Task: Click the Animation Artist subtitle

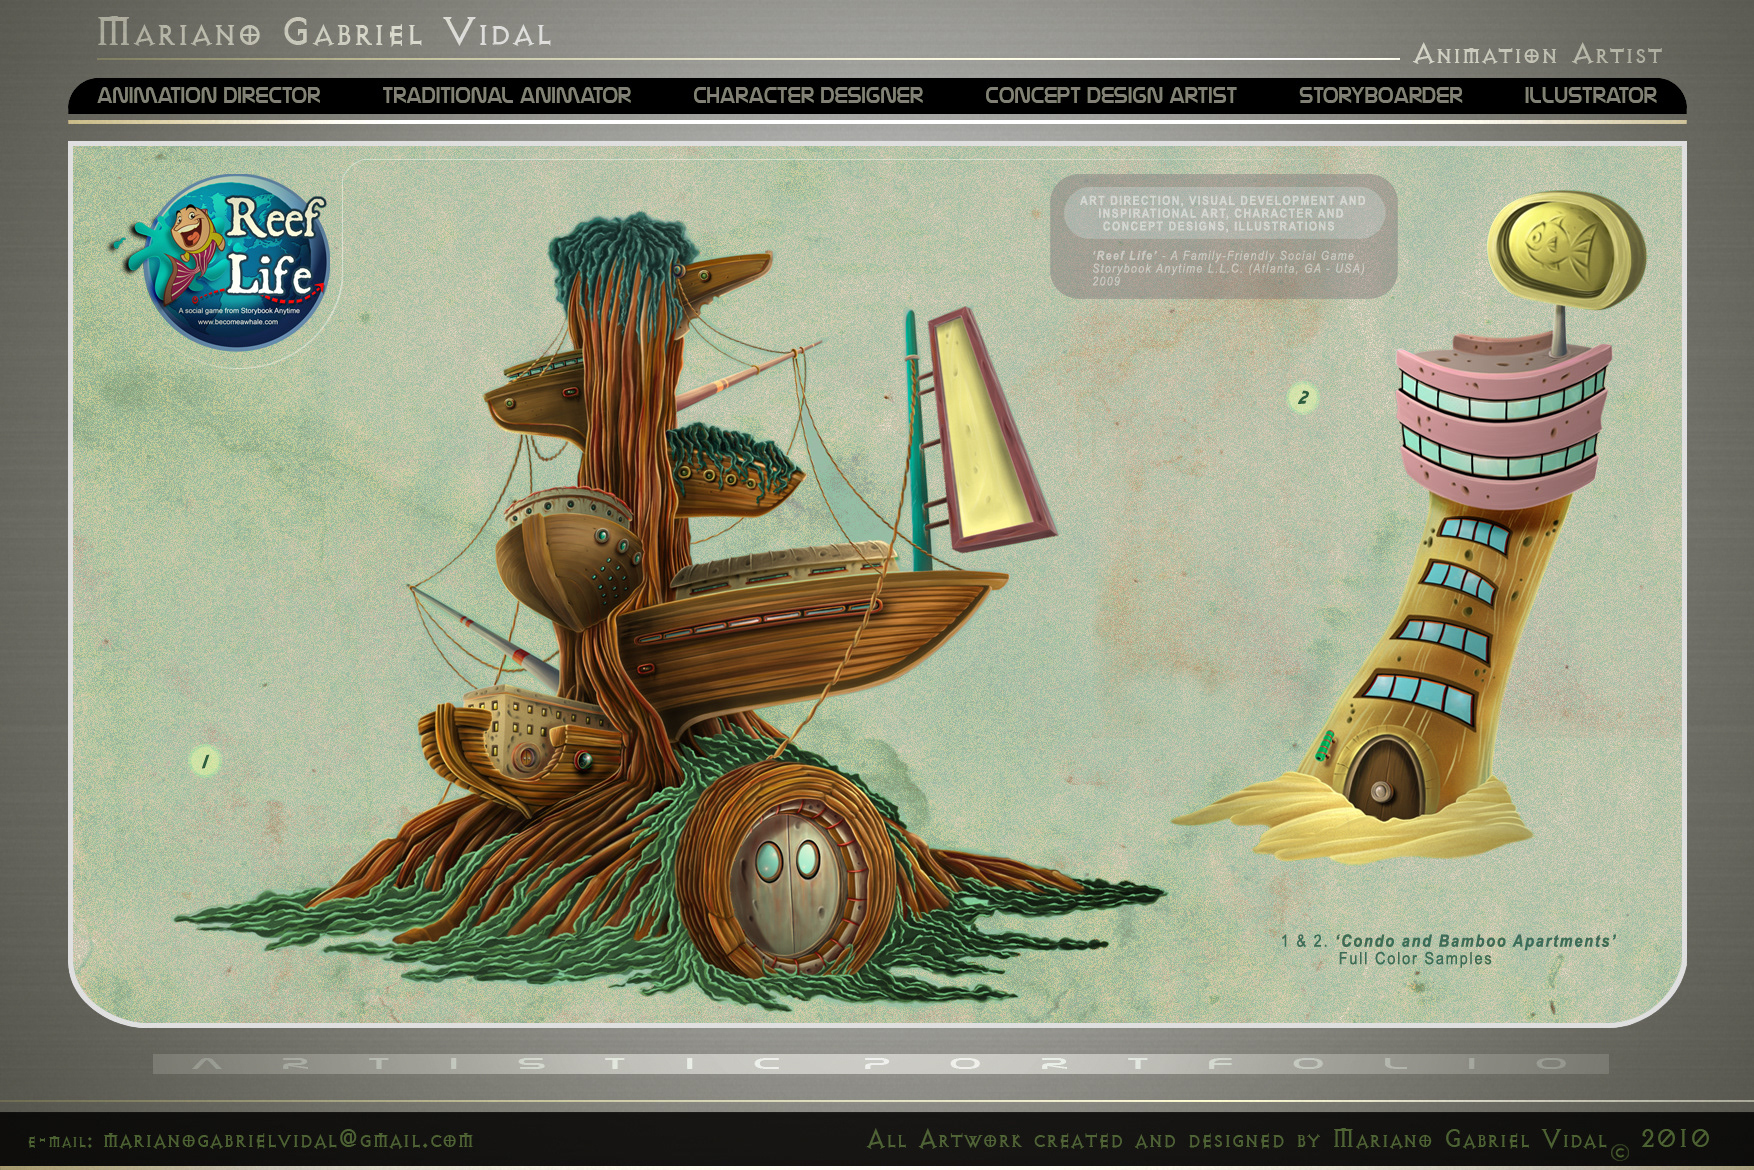Action: (x=1538, y=55)
